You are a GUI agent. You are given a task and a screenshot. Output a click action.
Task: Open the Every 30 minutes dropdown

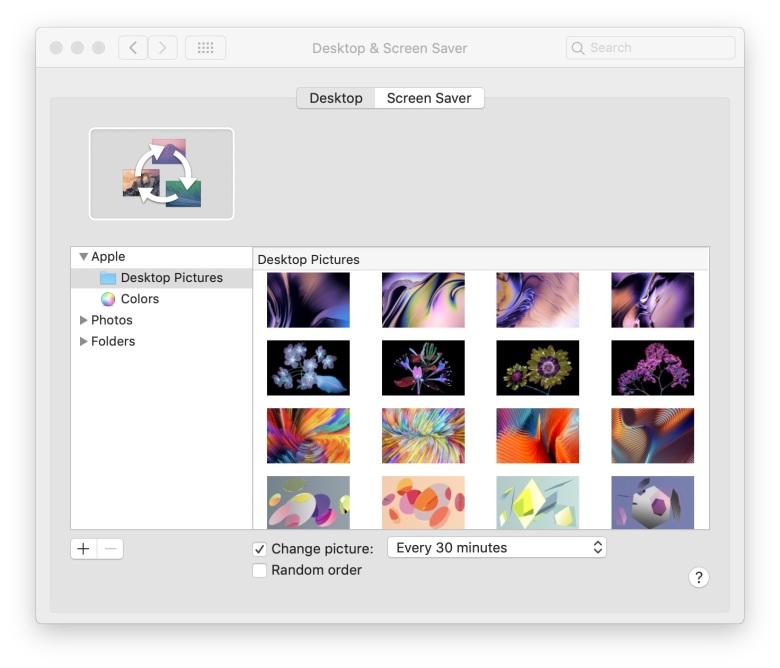(x=496, y=548)
